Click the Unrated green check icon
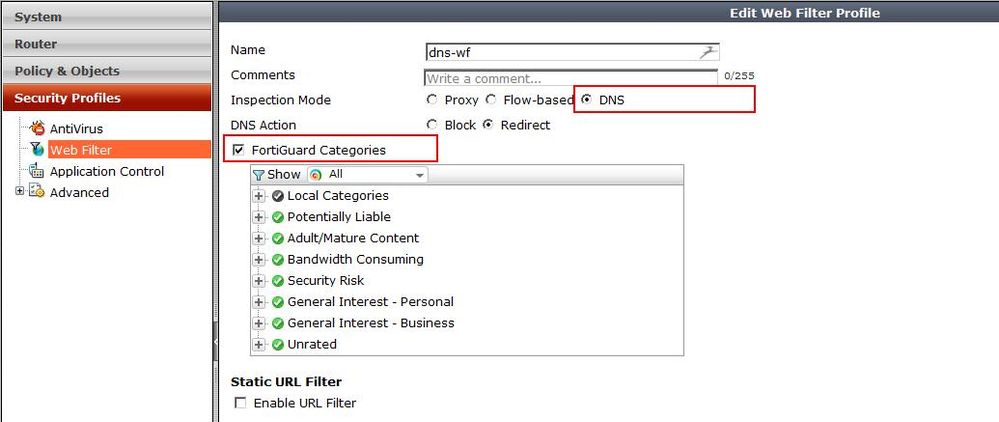Screen dimensions: 999x422 (x=277, y=344)
